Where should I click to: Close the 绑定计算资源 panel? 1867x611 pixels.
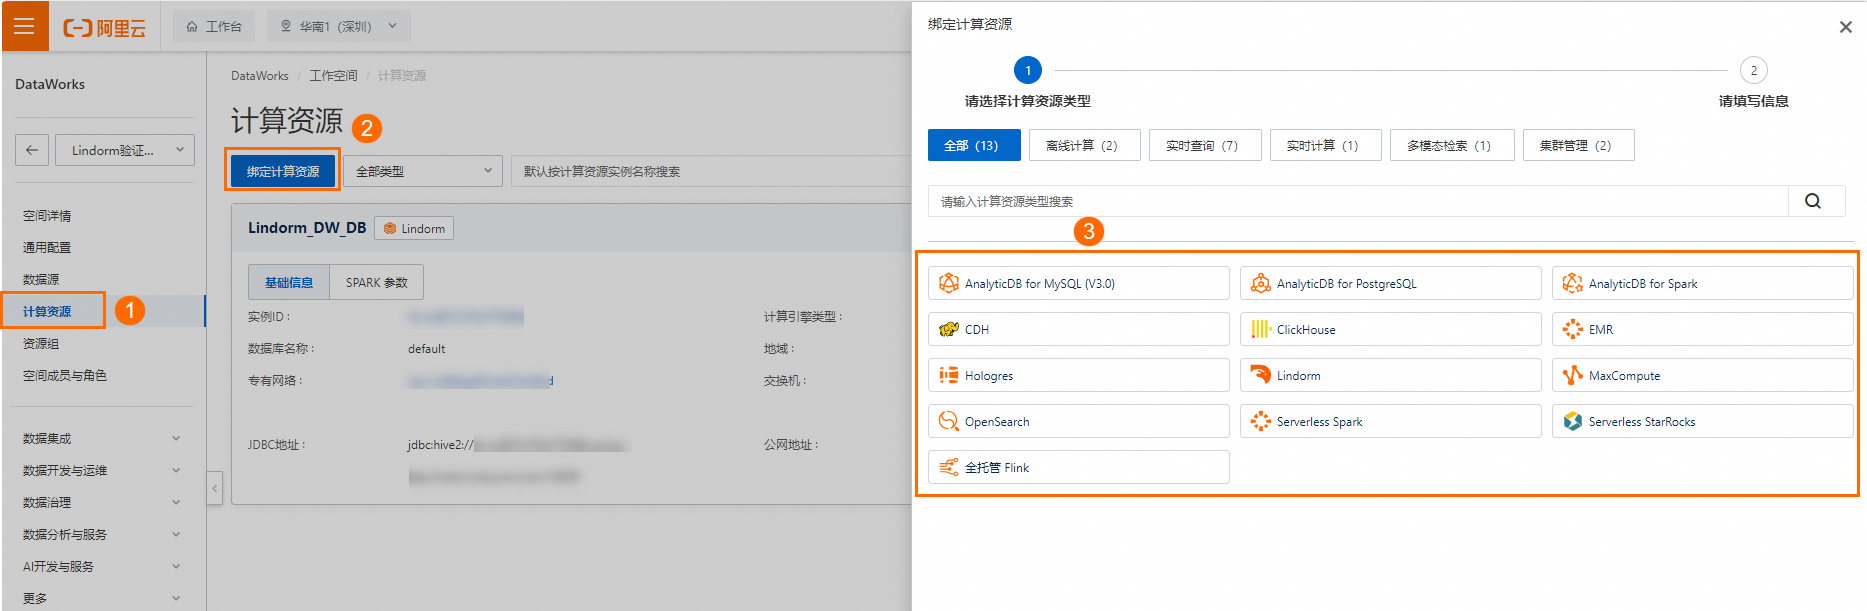click(1845, 27)
